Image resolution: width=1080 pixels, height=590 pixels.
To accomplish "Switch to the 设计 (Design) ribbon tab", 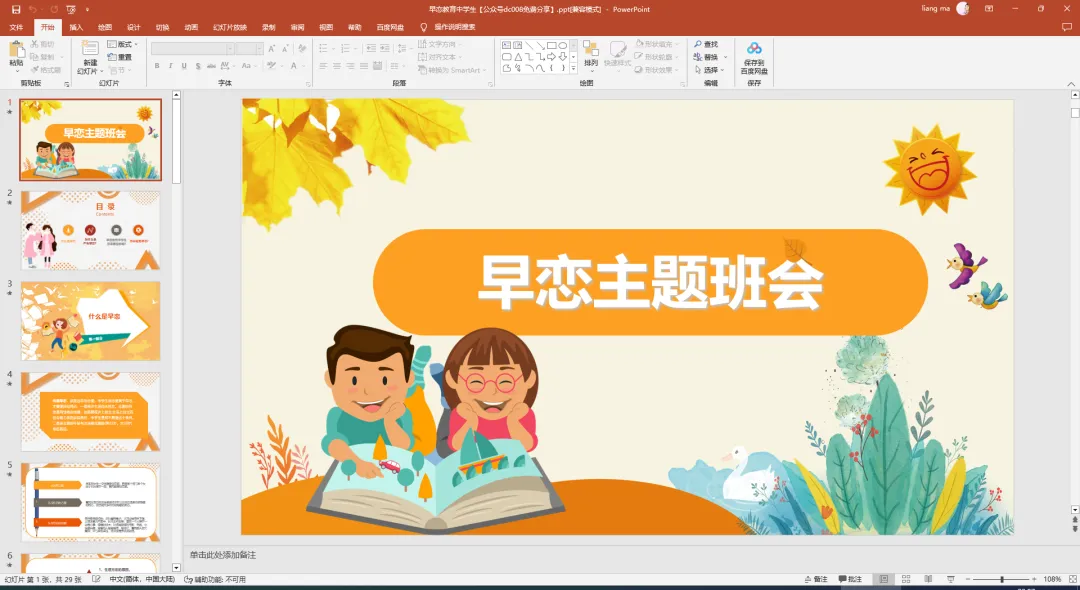I will coord(134,28).
